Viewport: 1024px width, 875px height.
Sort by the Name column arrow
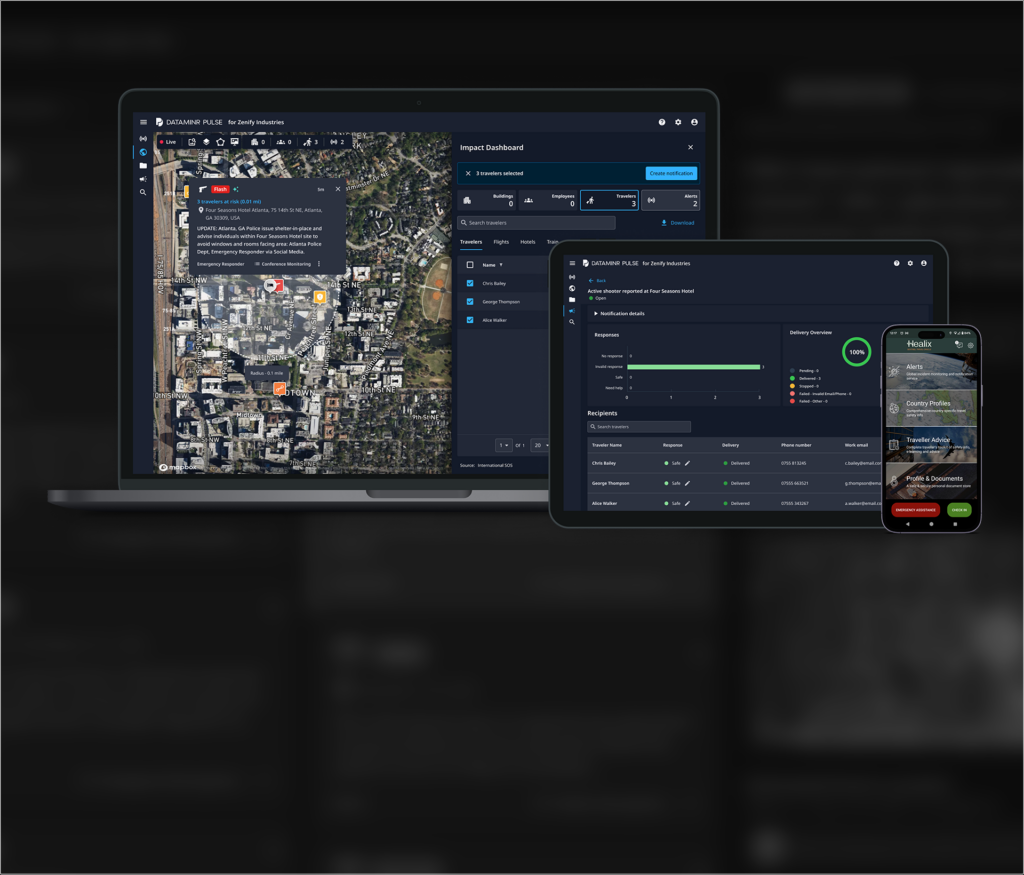click(x=501, y=265)
